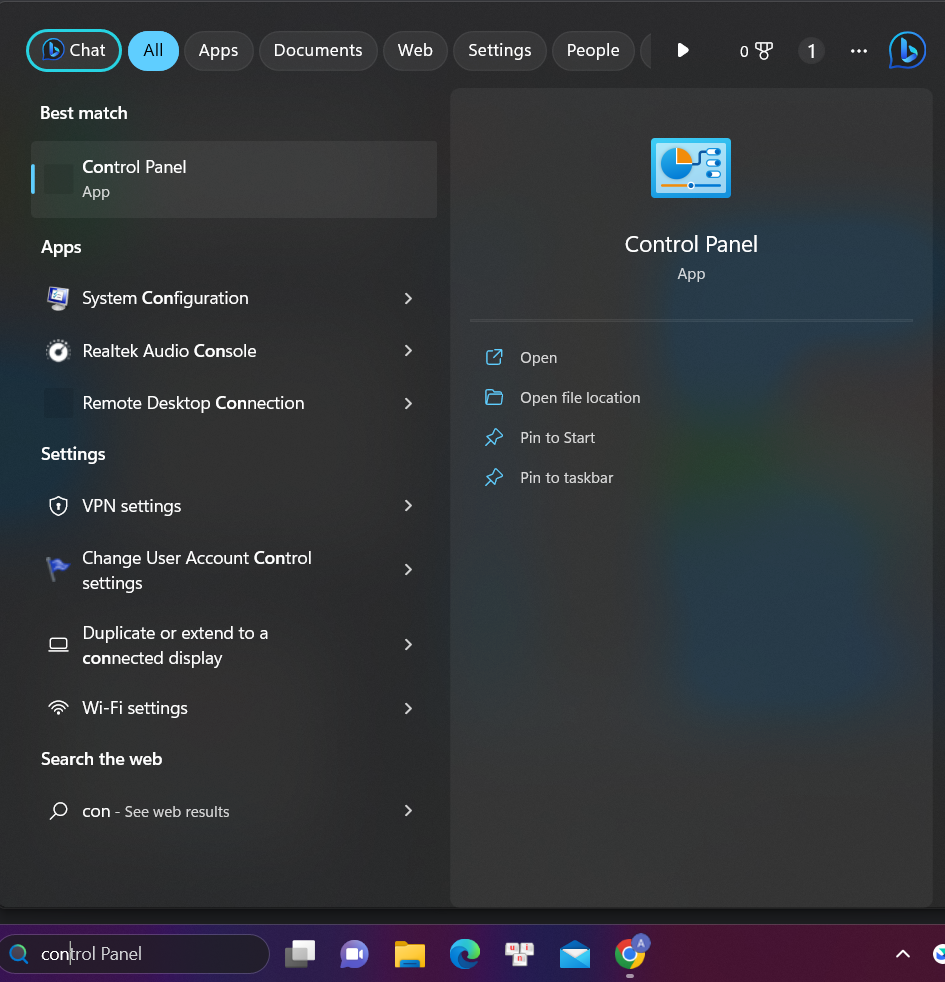Open File Explorer from the taskbar

[410, 954]
